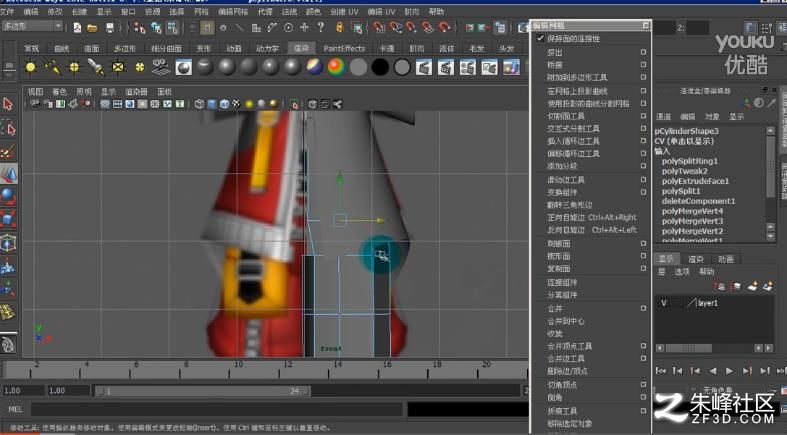Click the textured checker icon in viewport toolbar
Image resolution: width=787 pixels, height=435 pixels.
pyautogui.click(x=236, y=104)
